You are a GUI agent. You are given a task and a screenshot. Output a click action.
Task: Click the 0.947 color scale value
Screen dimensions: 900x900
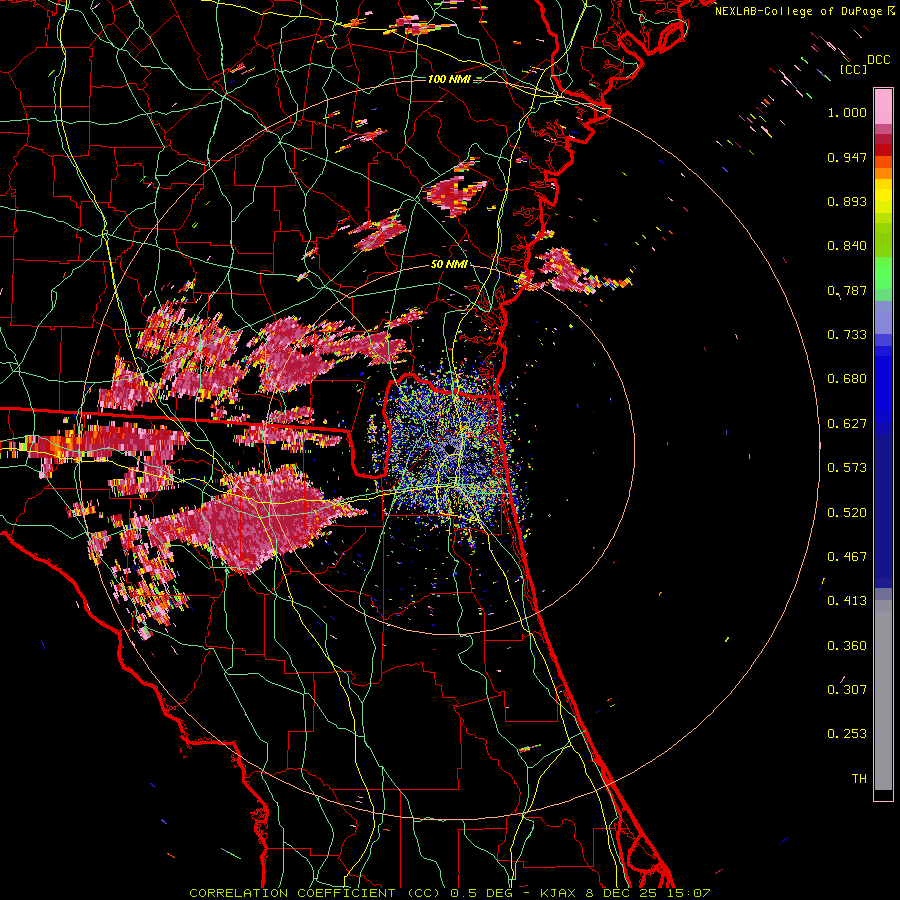tap(847, 157)
